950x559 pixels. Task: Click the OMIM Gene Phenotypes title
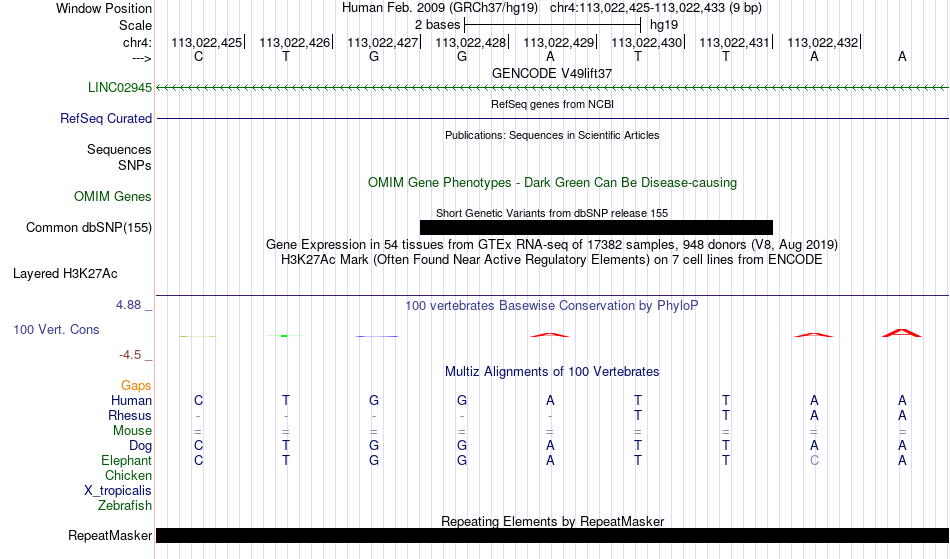click(553, 183)
